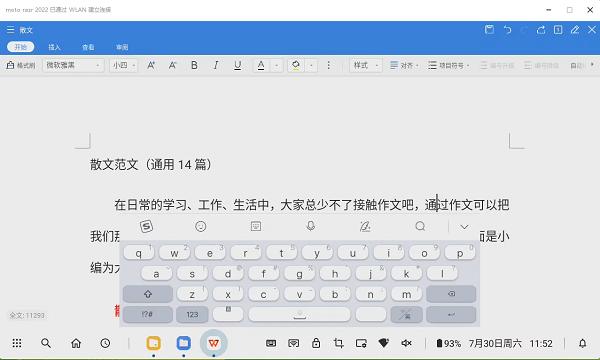Open the 样式 styles dropdown
600x360 pixels.
click(366, 65)
